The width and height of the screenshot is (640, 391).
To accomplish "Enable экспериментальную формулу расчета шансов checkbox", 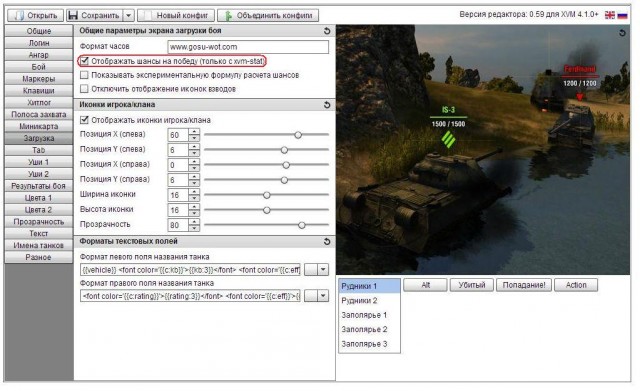I will point(84,75).
